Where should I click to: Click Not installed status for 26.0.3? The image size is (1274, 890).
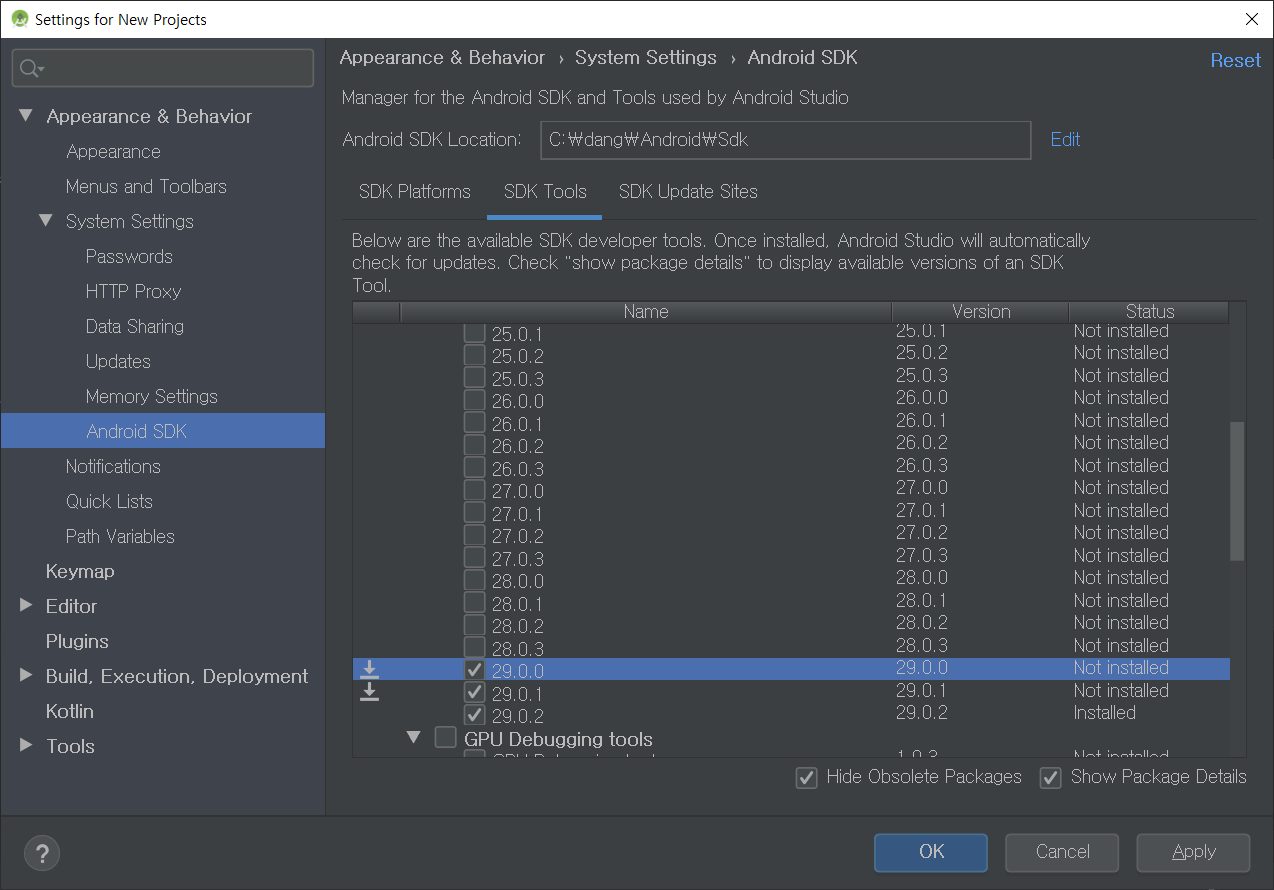(x=1121, y=465)
